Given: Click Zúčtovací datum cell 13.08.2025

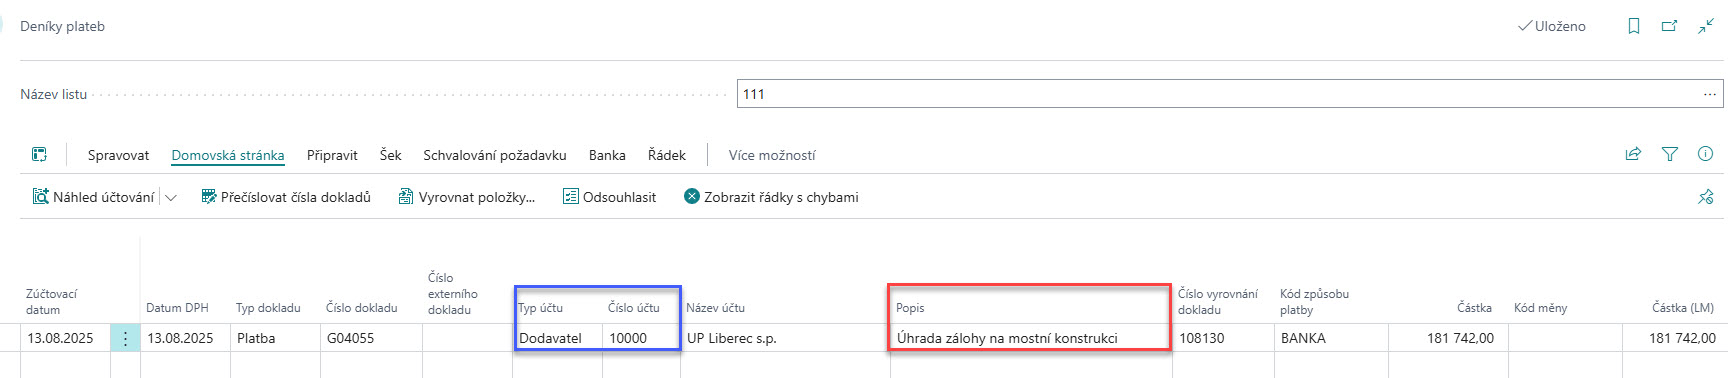Looking at the screenshot, I should click(65, 338).
